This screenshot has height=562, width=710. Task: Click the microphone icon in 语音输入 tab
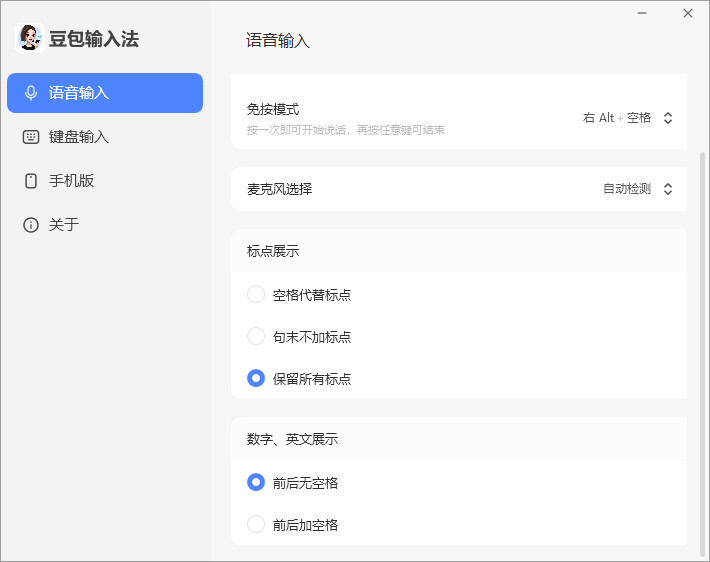pyautogui.click(x=31, y=93)
